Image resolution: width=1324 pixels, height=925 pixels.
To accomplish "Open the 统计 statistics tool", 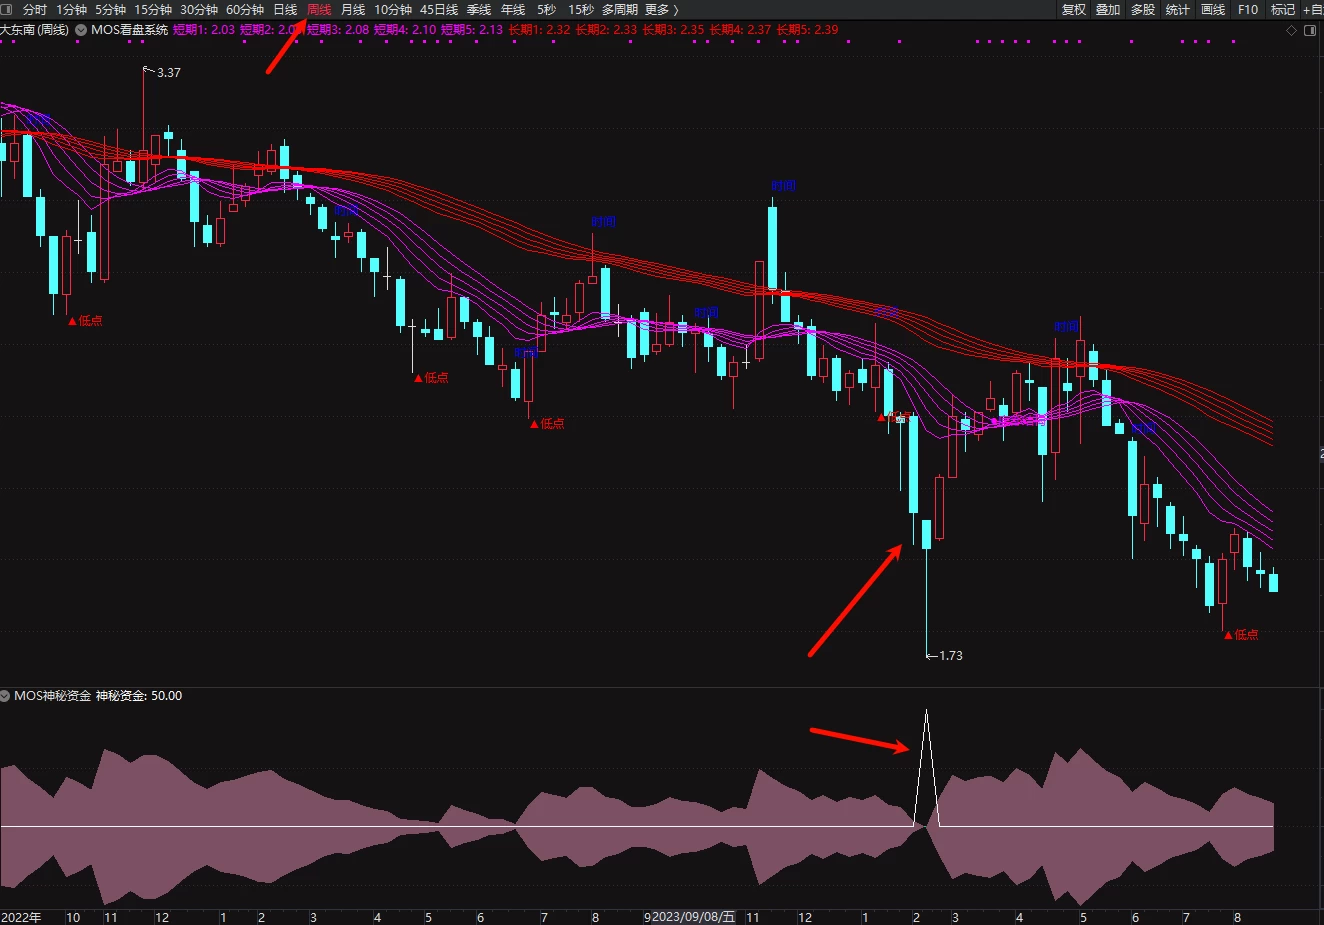I will click(1178, 10).
